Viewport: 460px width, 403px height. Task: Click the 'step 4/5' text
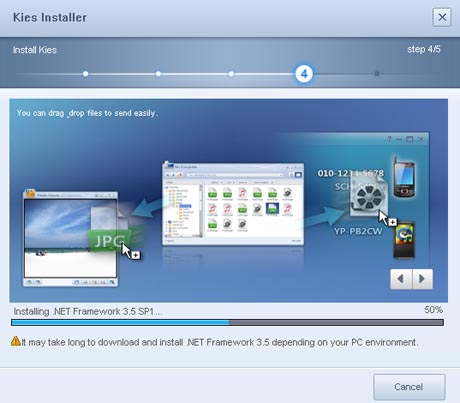tap(424, 49)
